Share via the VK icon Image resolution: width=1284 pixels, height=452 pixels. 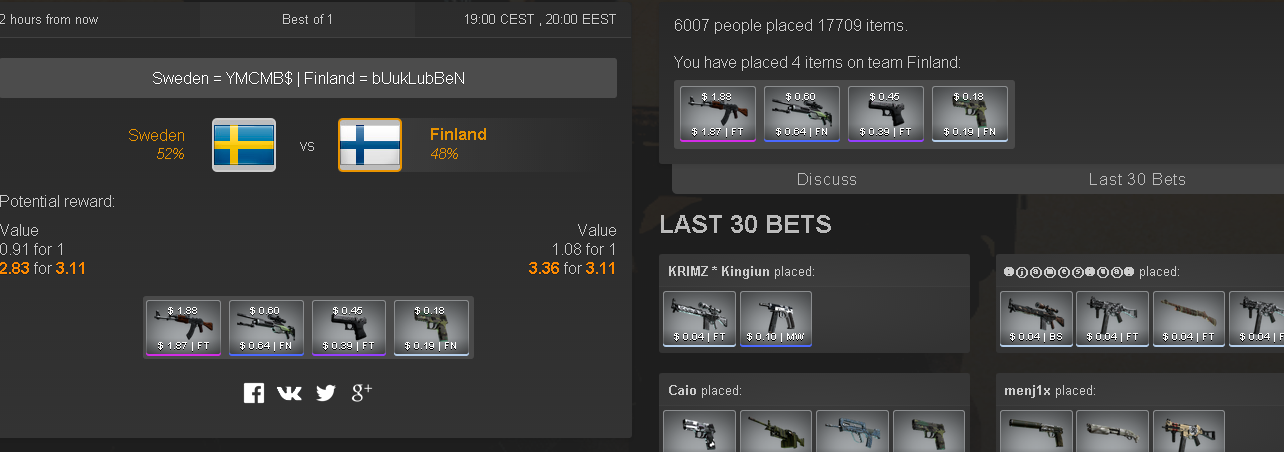pos(289,393)
